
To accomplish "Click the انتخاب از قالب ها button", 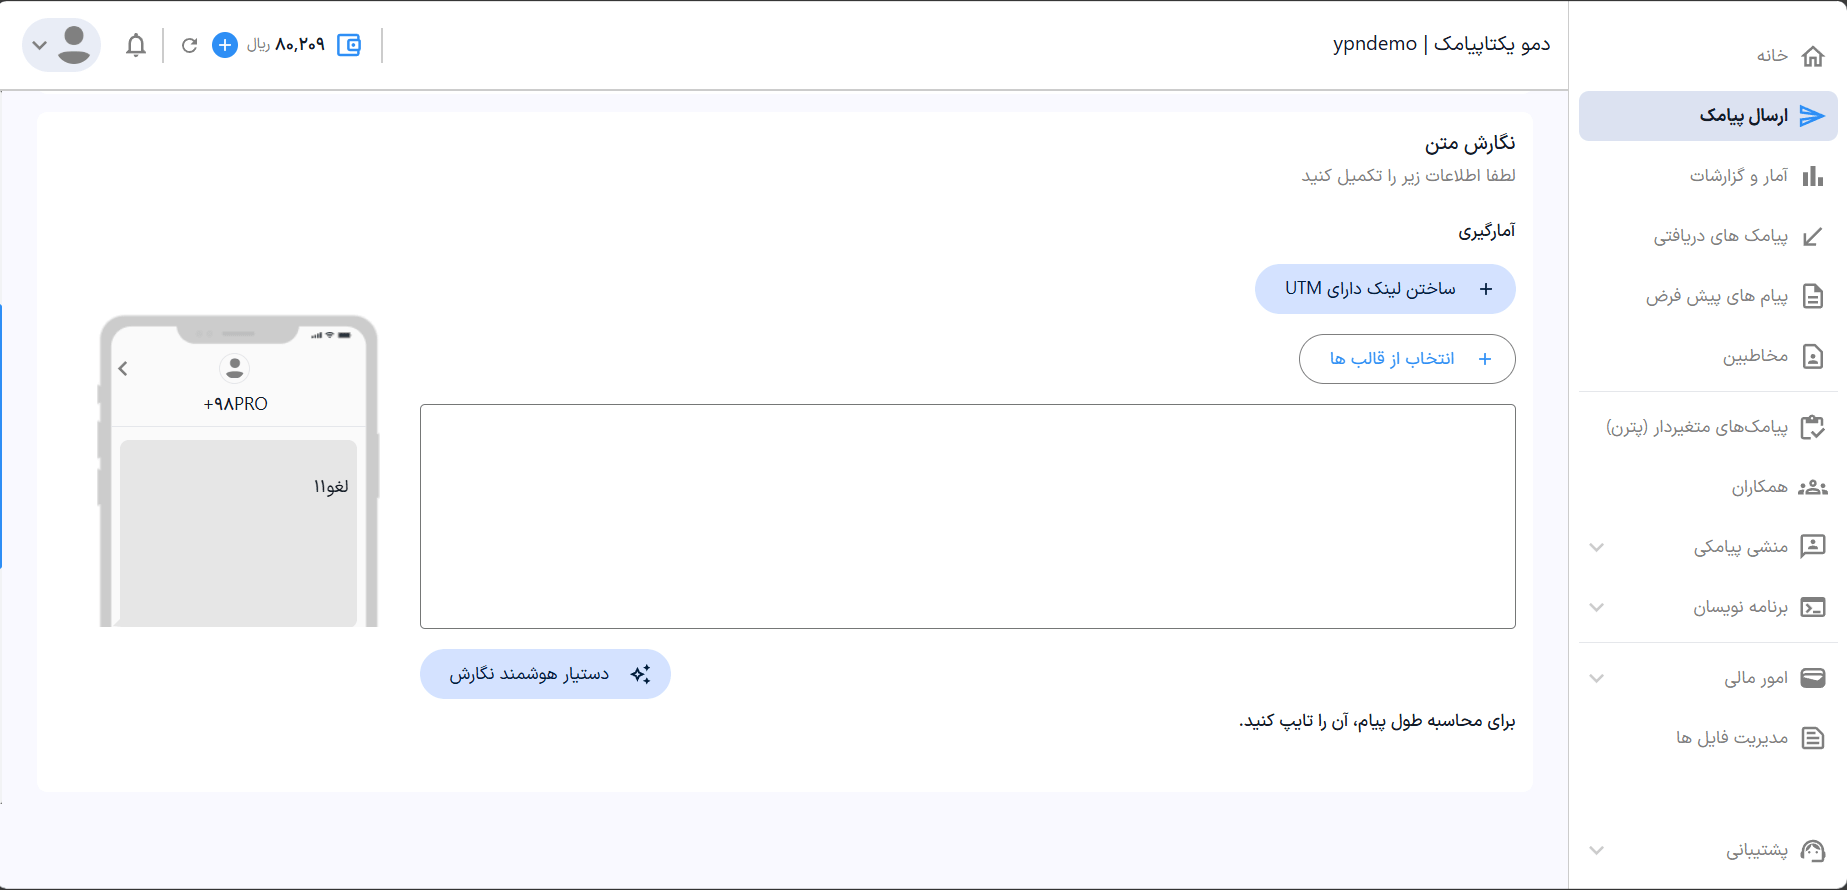I will pos(1407,359).
